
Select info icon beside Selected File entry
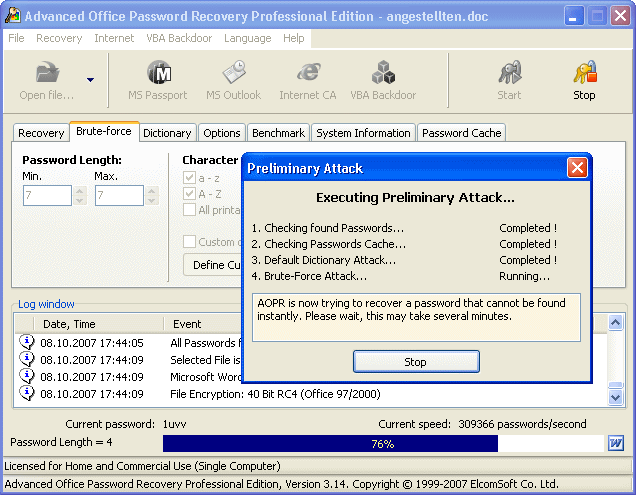[27, 359]
